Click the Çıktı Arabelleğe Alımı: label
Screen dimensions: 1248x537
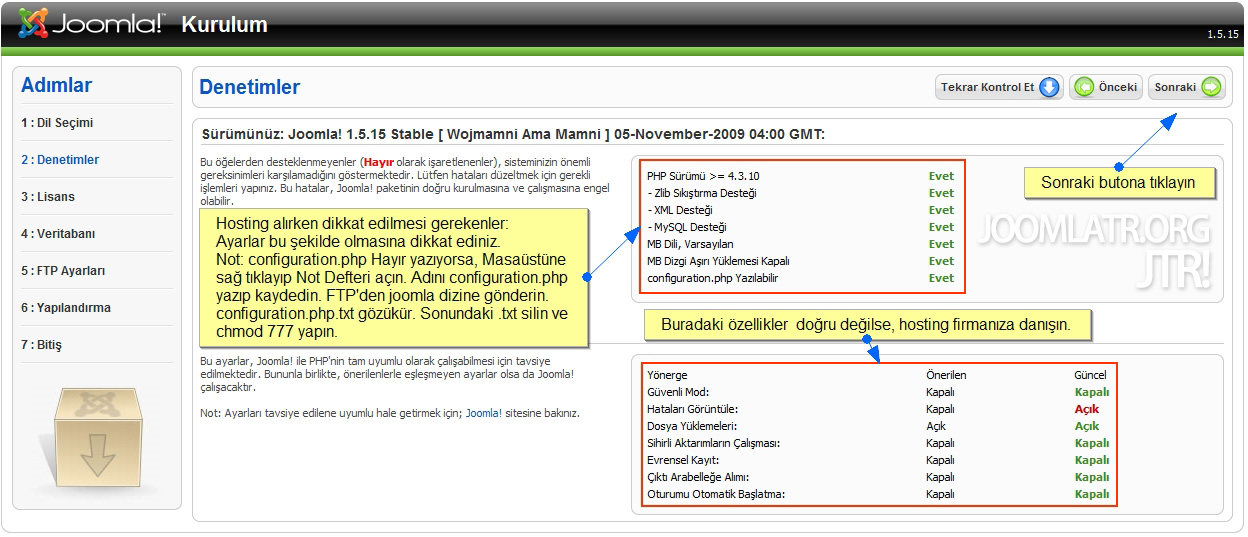[698, 477]
